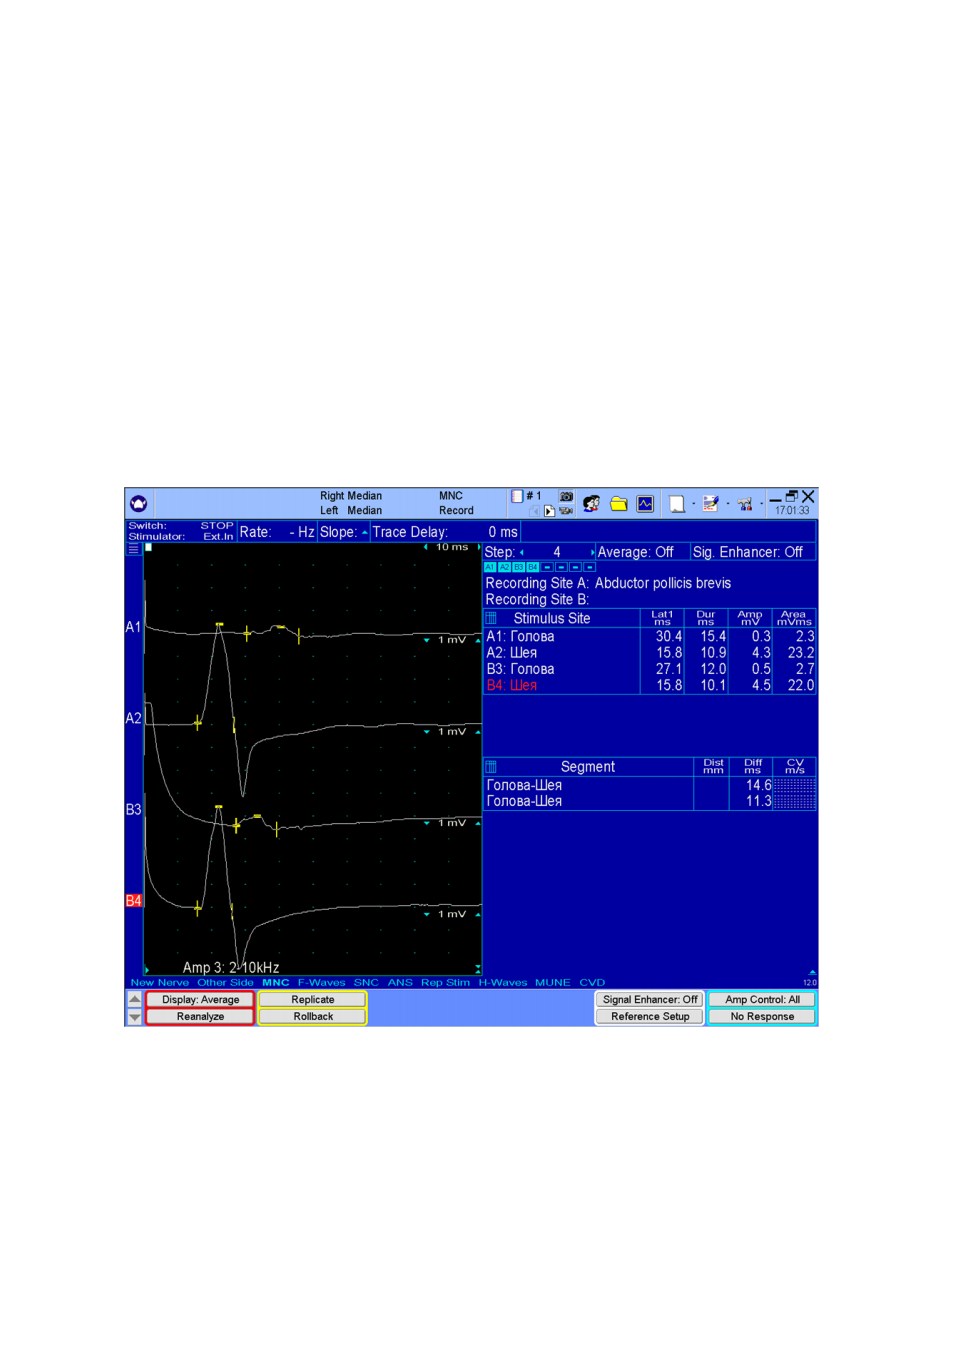Click the Trace Delay 0 ms field
The width and height of the screenshot is (954, 1350).
(445, 532)
